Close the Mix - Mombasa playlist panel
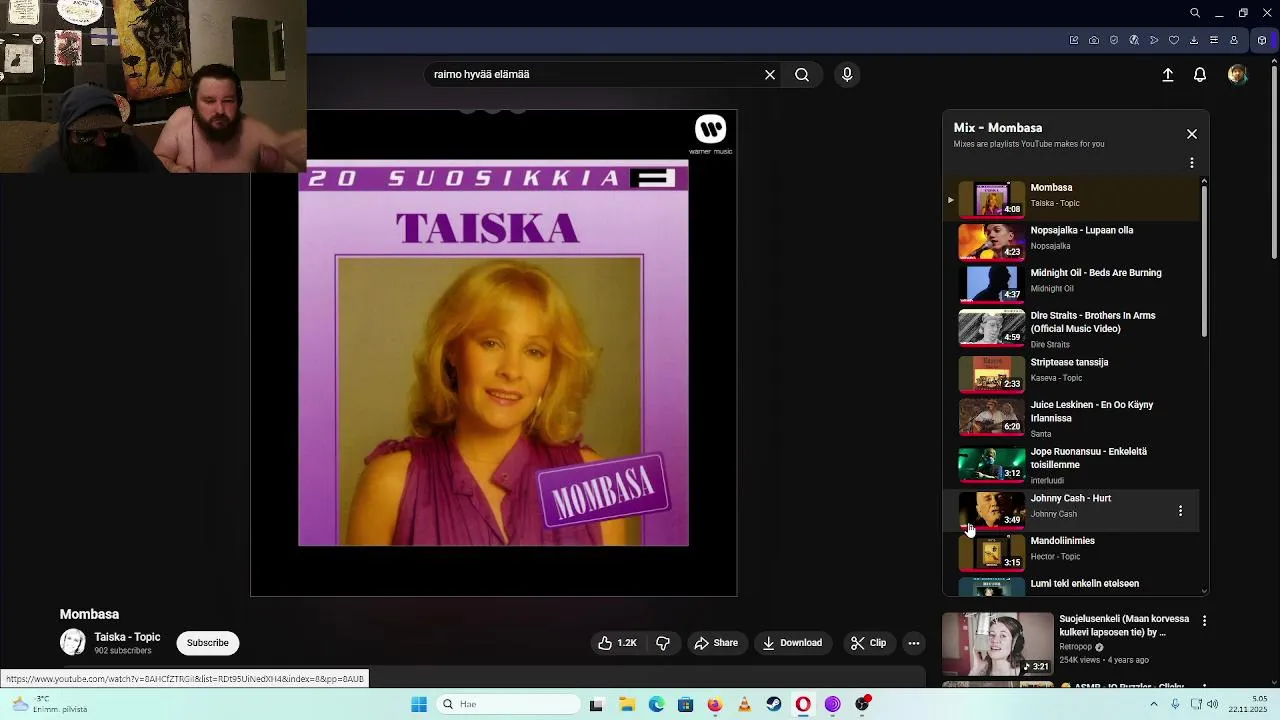The image size is (1280, 720). point(1192,134)
